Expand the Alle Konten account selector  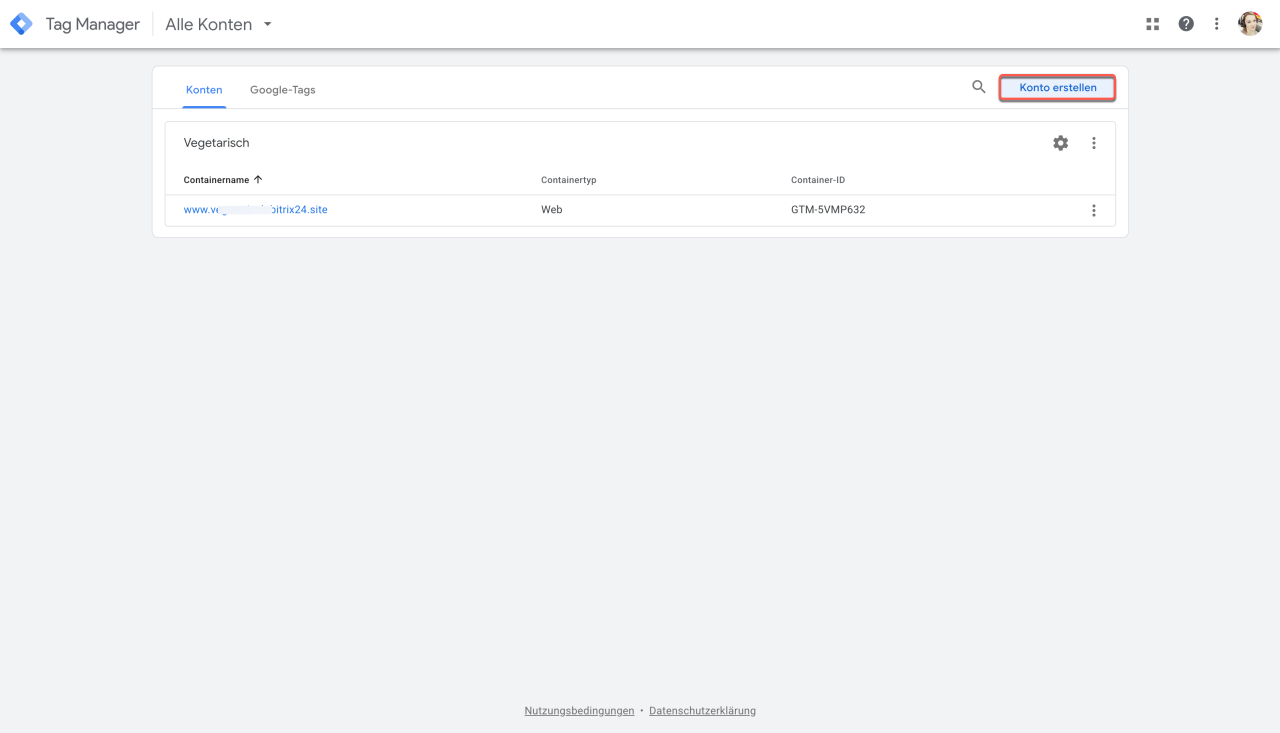pos(219,24)
